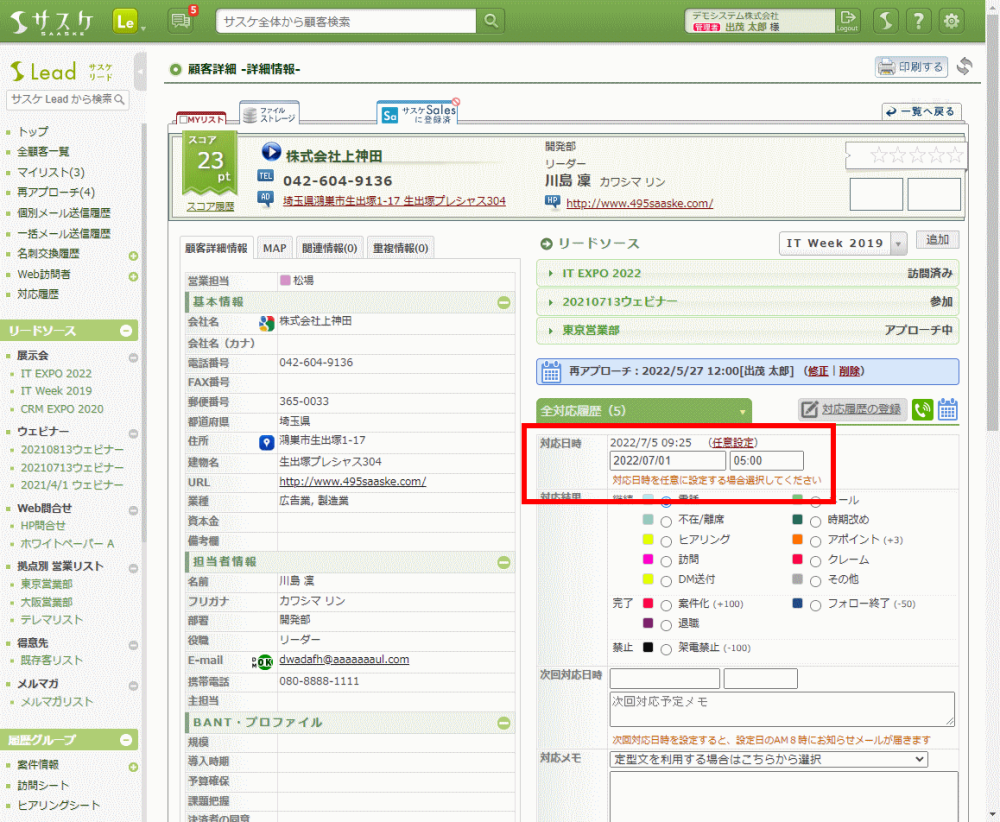1000x822 pixels.
Task: Click the plus icon next to 名刺交換履歴
Action: 133,256
